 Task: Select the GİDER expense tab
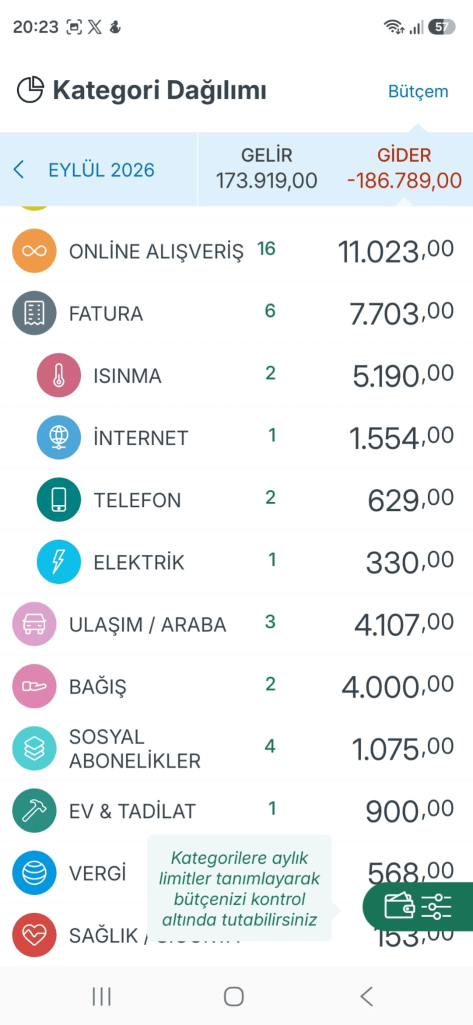404,168
